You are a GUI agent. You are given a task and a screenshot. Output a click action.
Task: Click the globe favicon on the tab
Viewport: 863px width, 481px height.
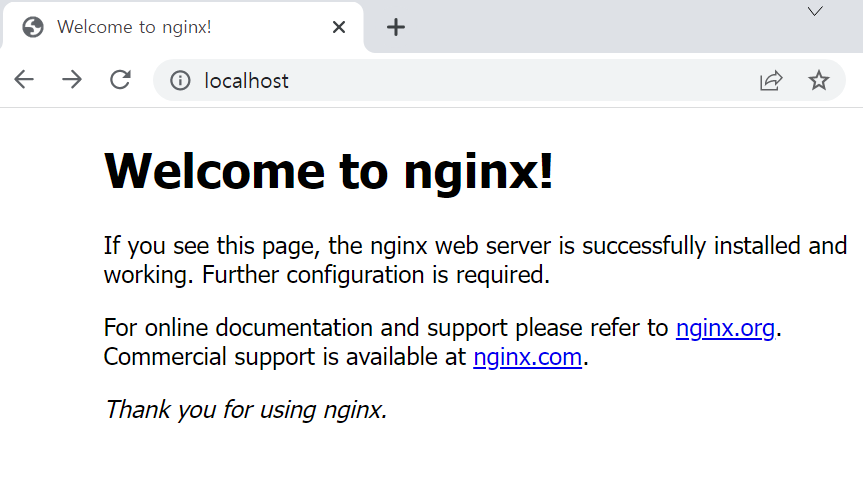pos(33,27)
